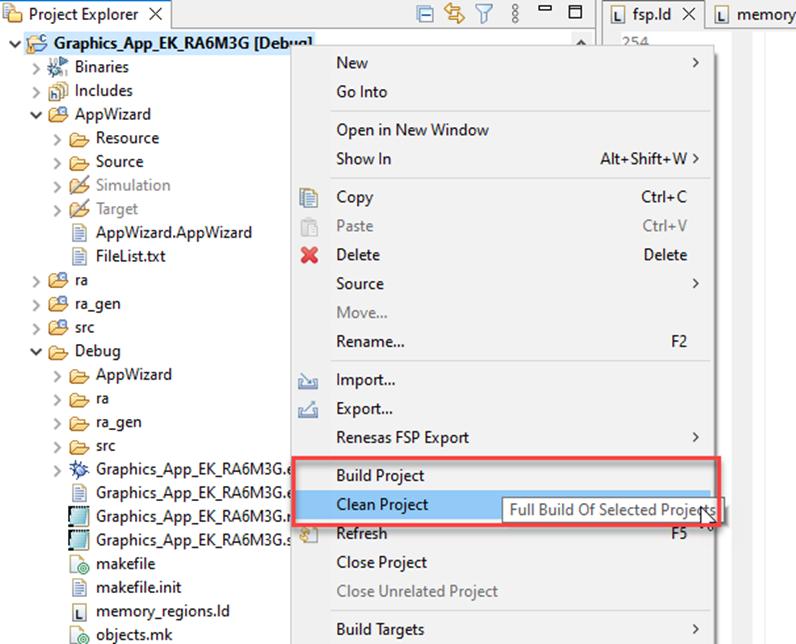Open the filter icon in Project Explorer toolbar

click(484, 14)
